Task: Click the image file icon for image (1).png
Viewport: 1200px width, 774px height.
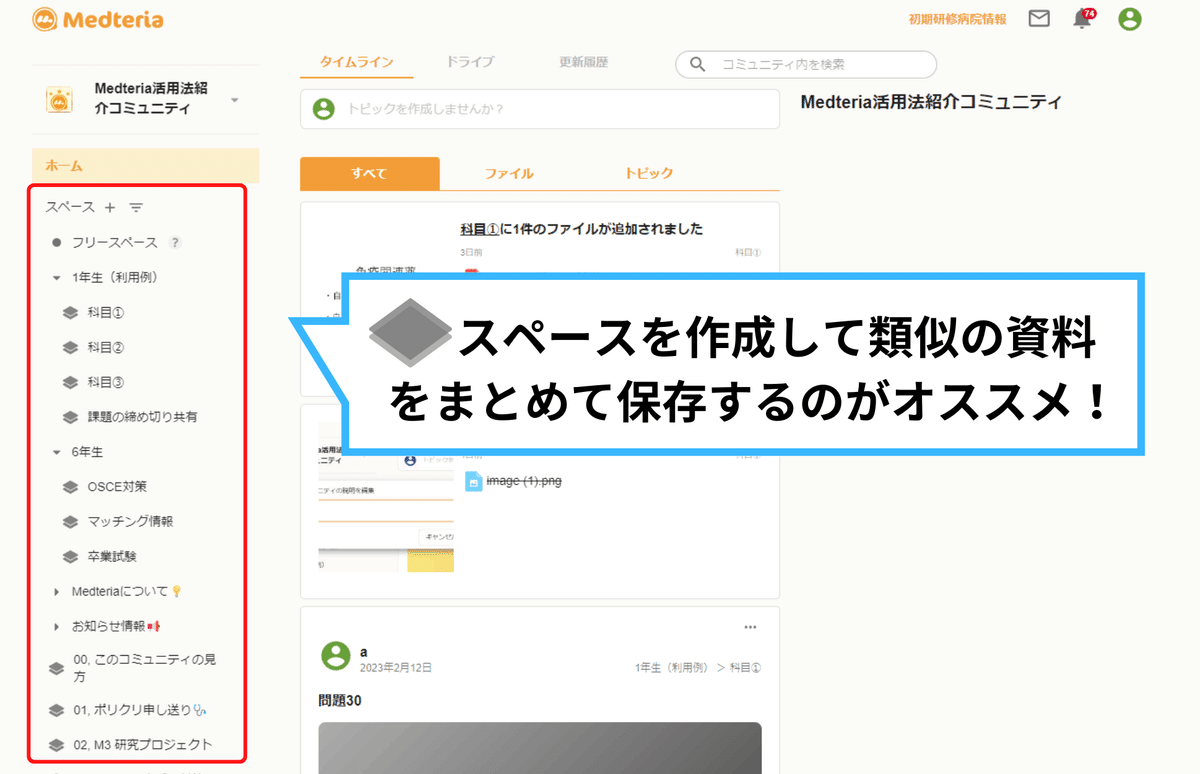Action: (474, 481)
